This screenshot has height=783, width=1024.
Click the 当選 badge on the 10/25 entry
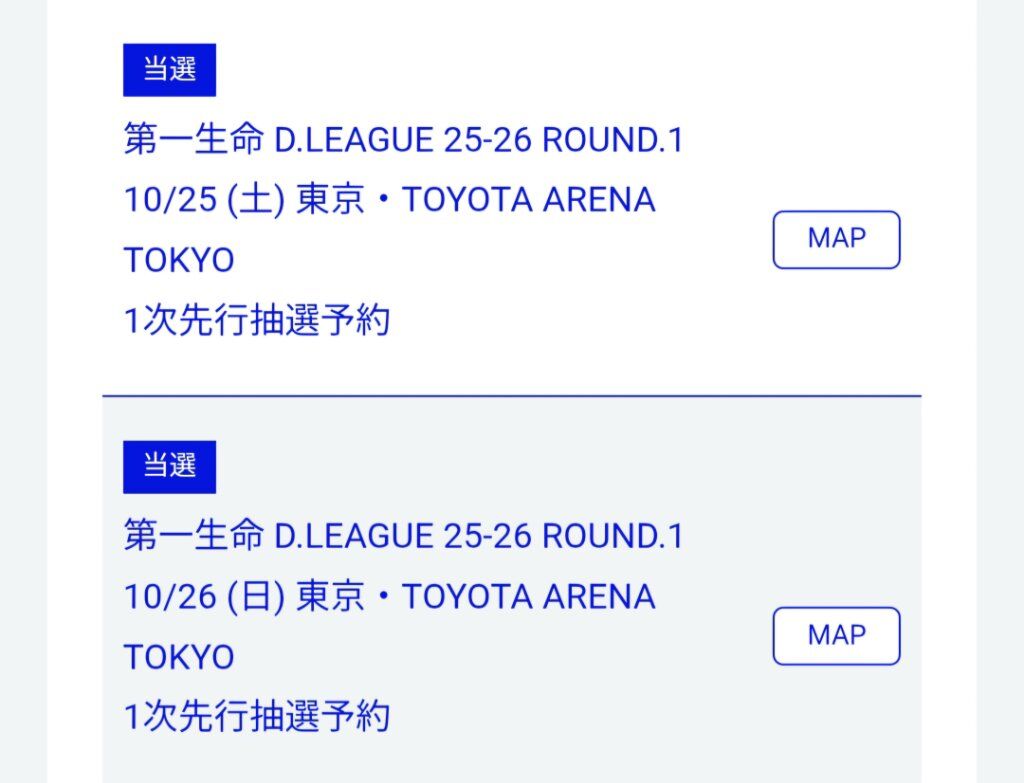169,70
